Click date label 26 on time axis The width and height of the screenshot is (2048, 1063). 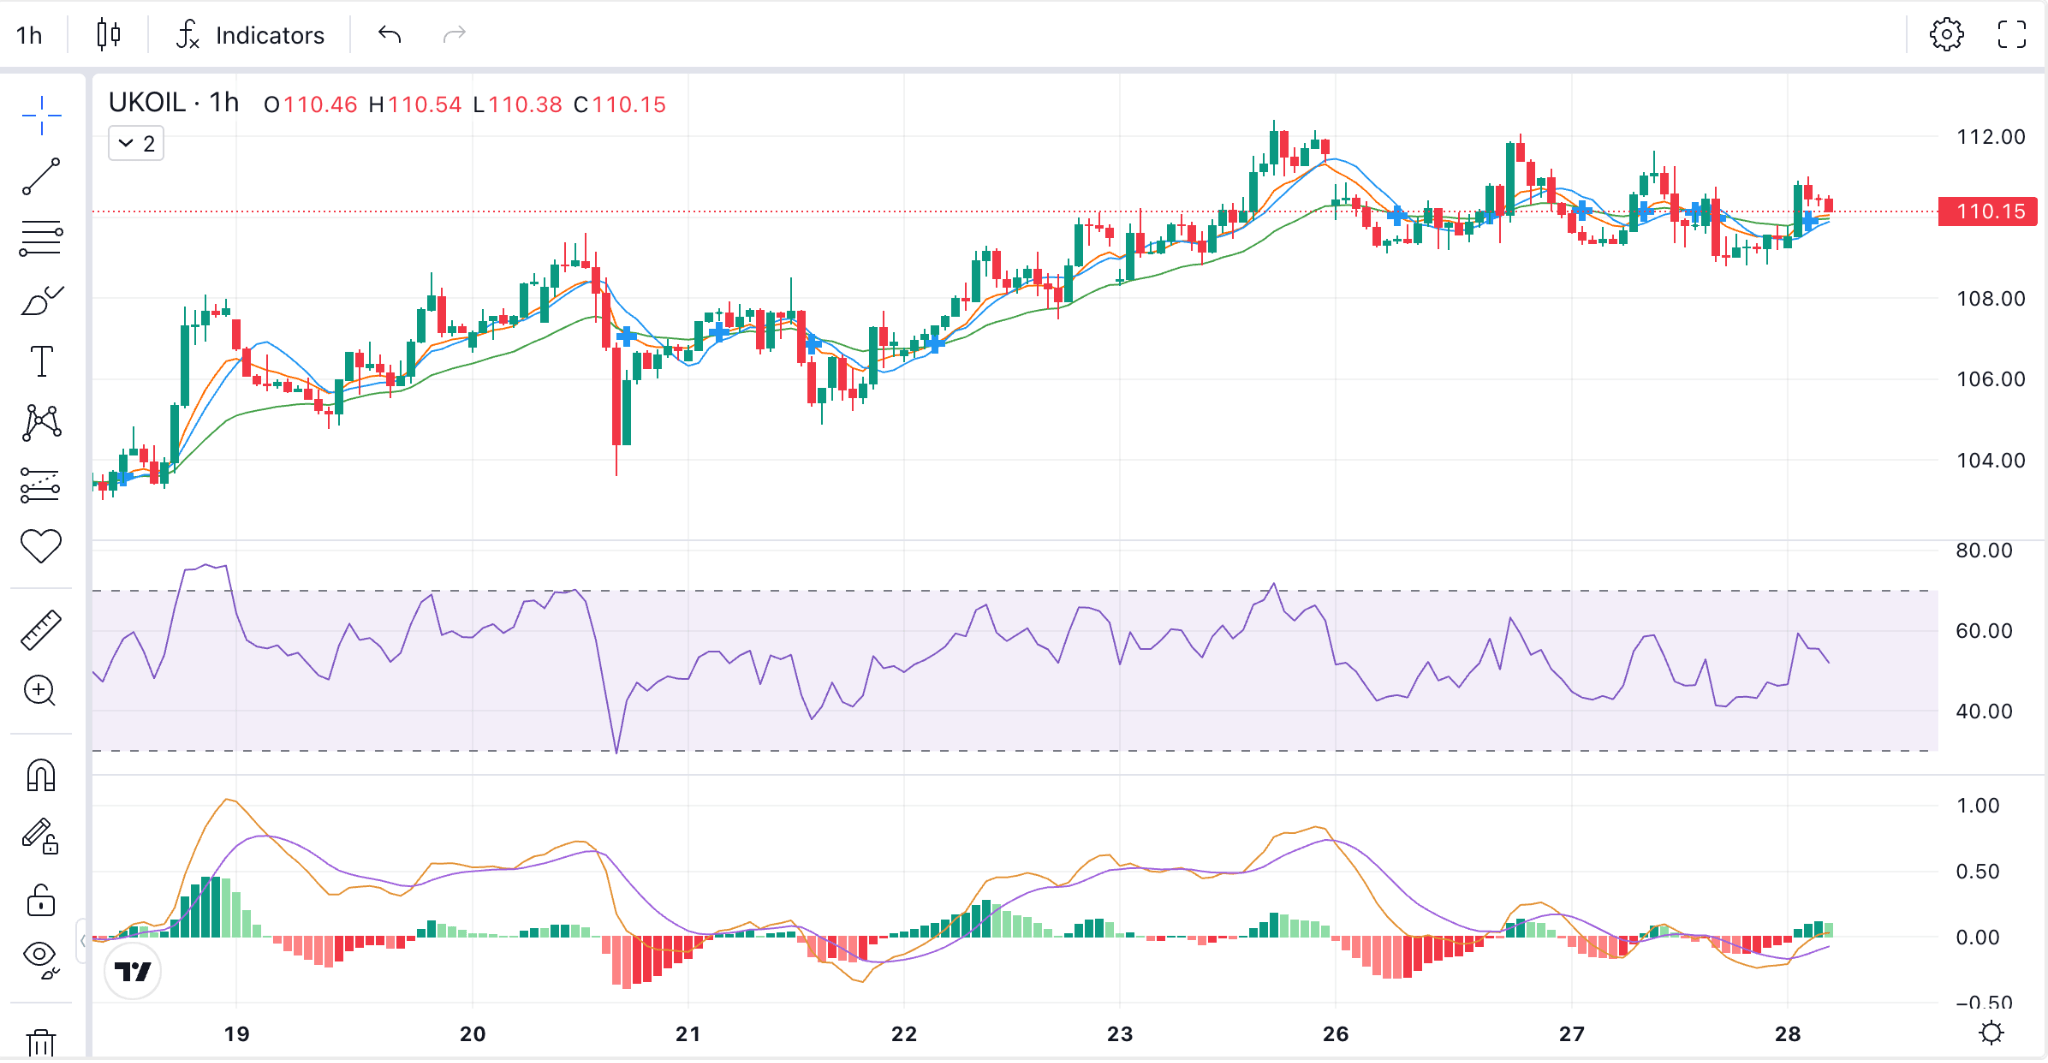[1336, 1033]
